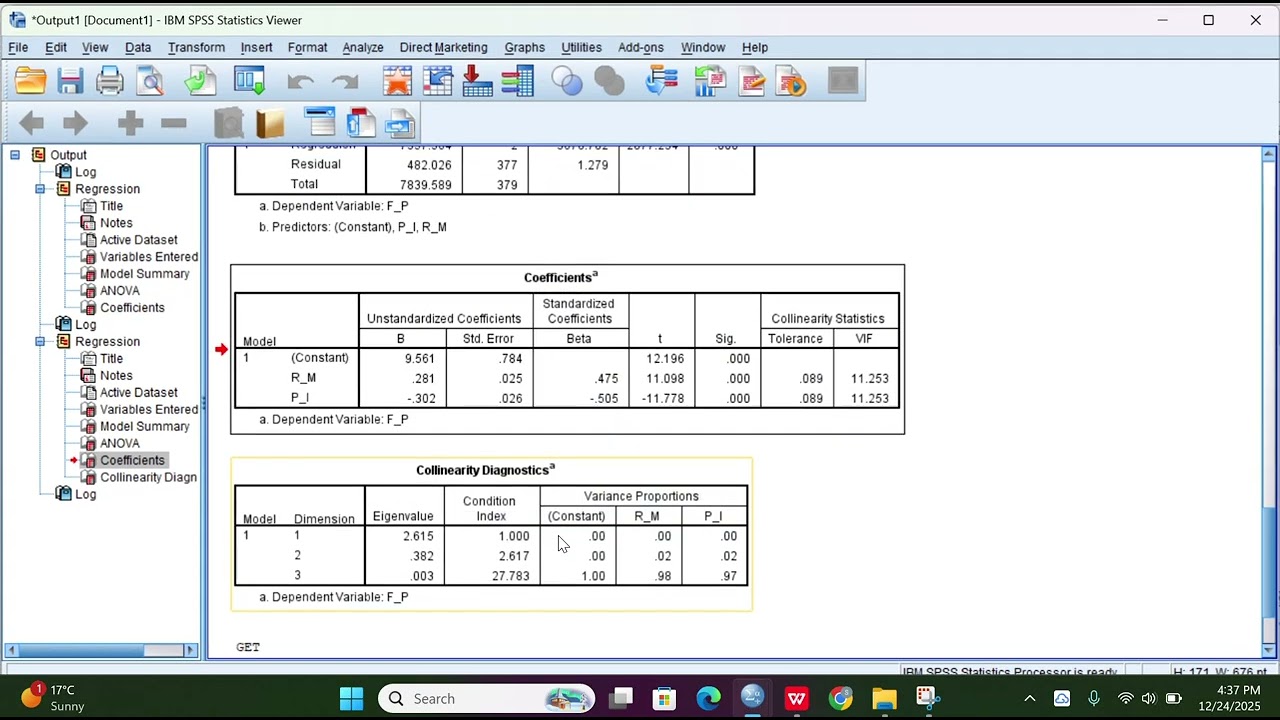Collapse the upper Regression branch in outline
The height and width of the screenshot is (720, 1280).
(40, 189)
